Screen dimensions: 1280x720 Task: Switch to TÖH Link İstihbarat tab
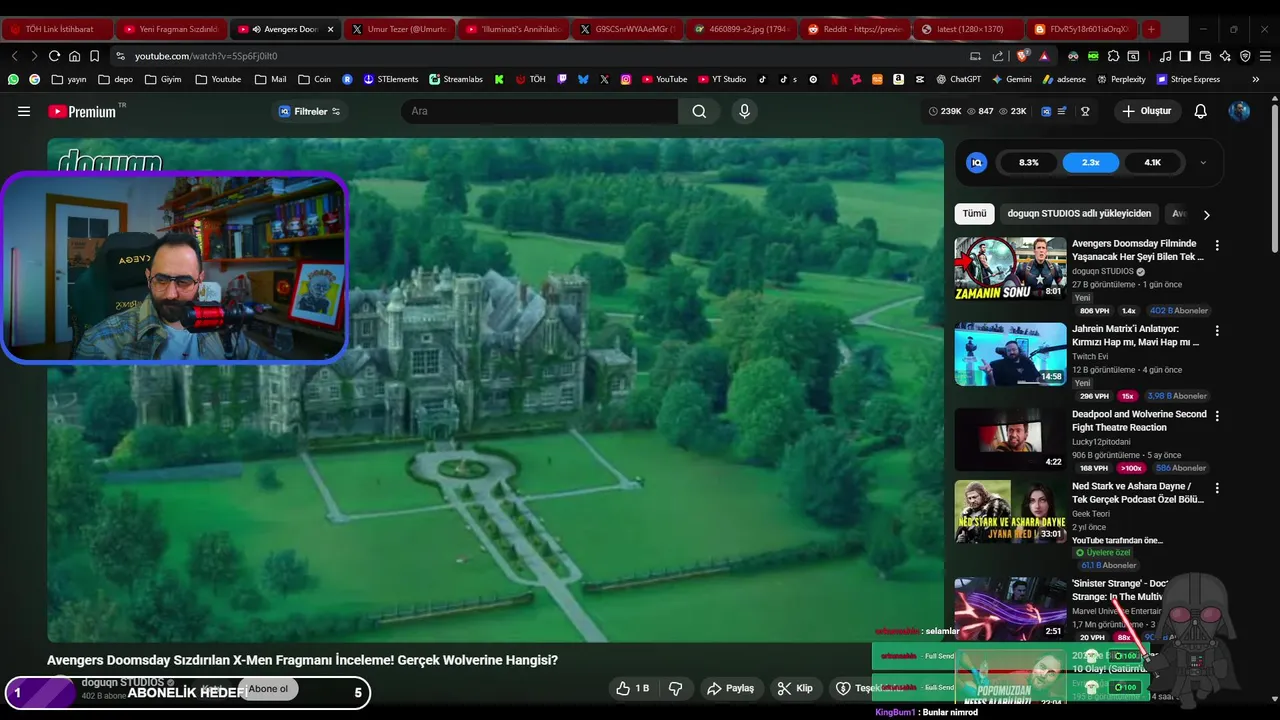(x=57, y=29)
